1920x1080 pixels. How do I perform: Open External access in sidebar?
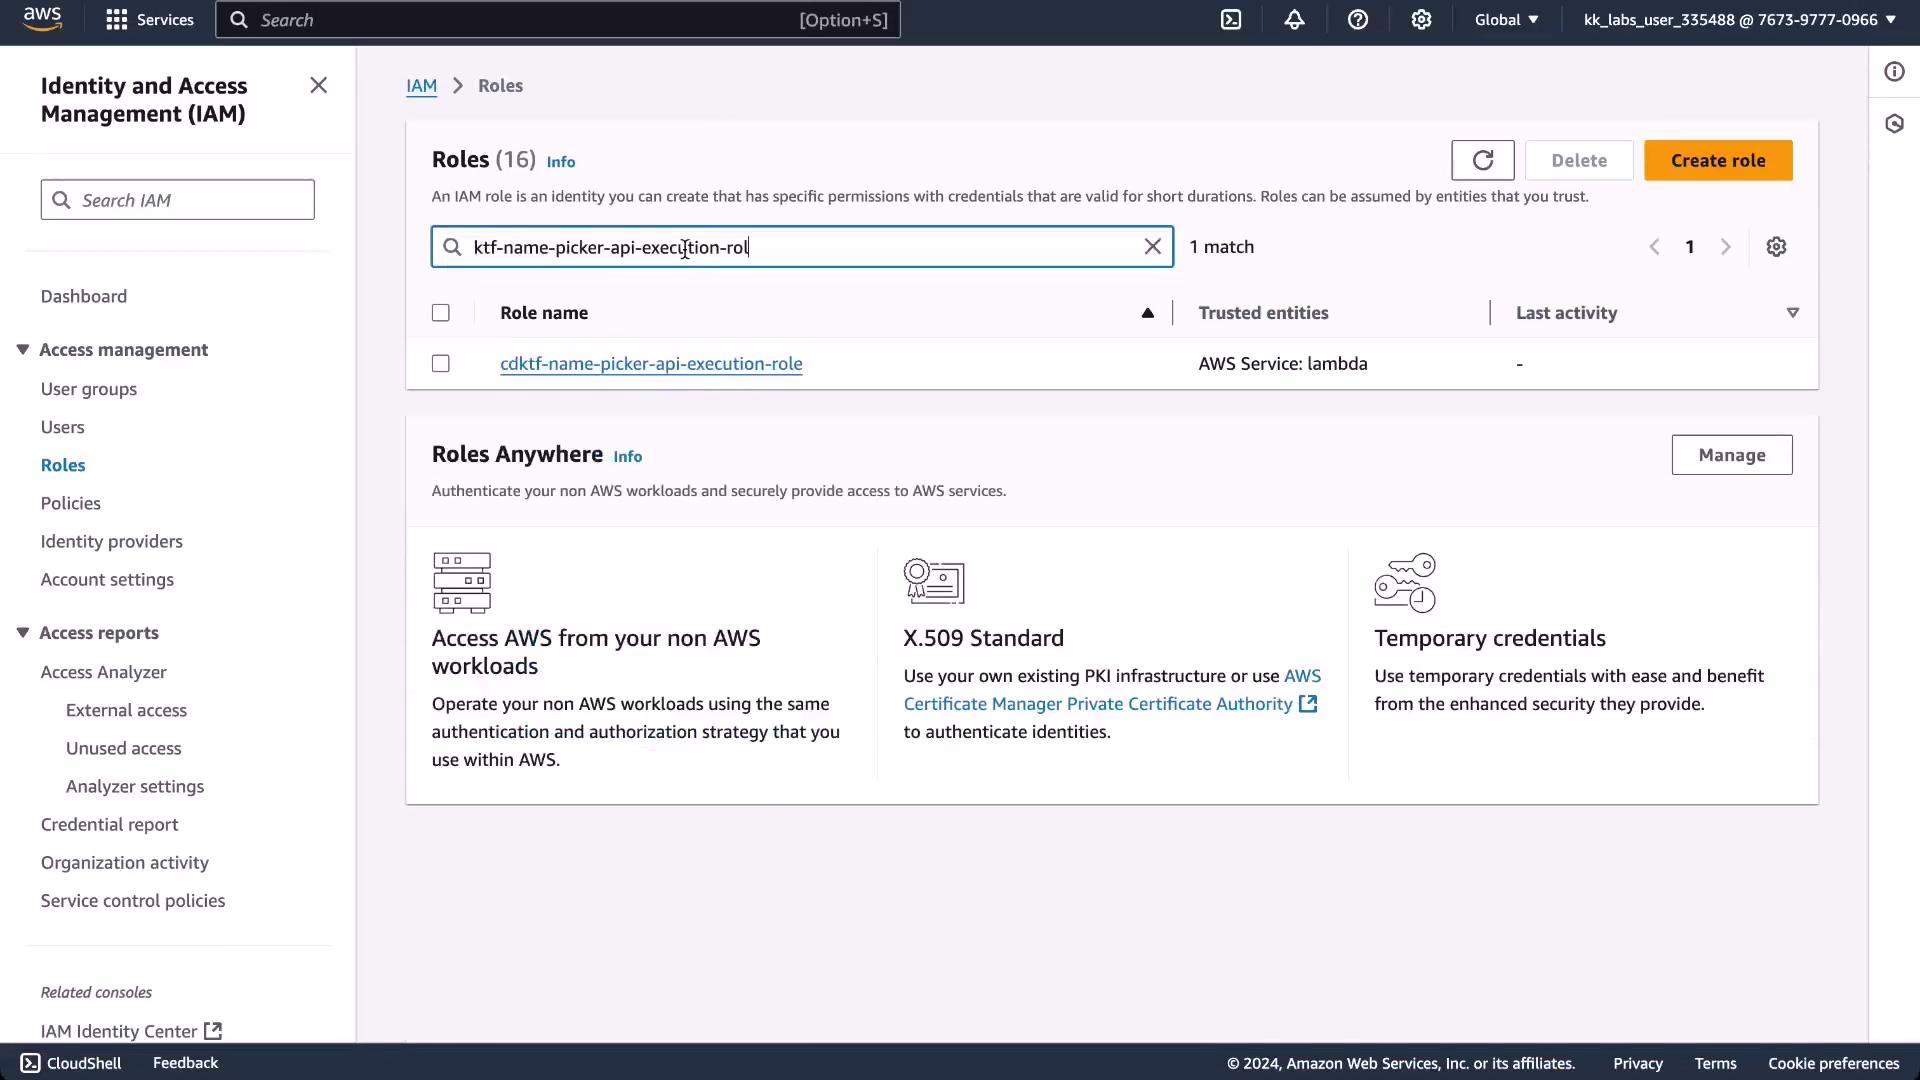(x=126, y=710)
